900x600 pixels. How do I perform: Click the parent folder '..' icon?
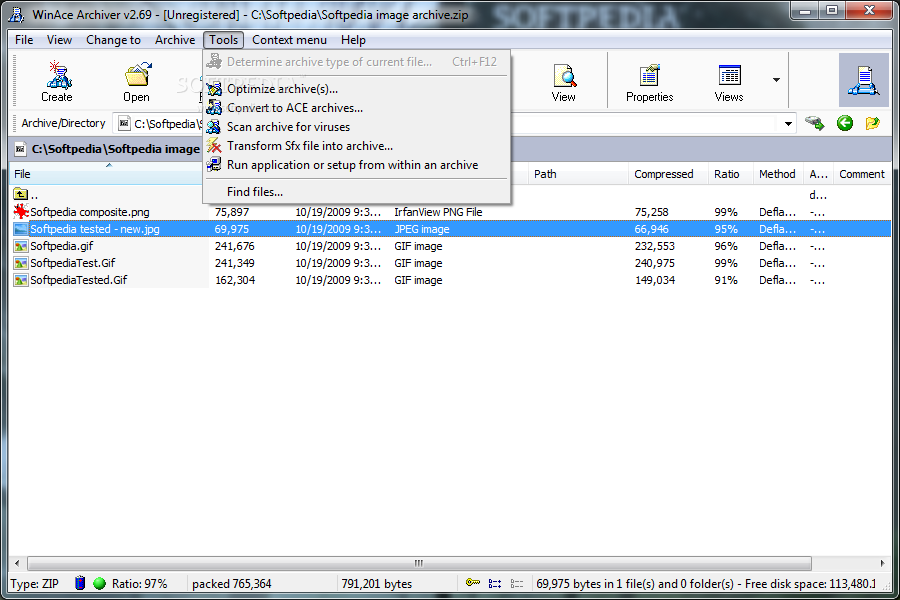21,195
